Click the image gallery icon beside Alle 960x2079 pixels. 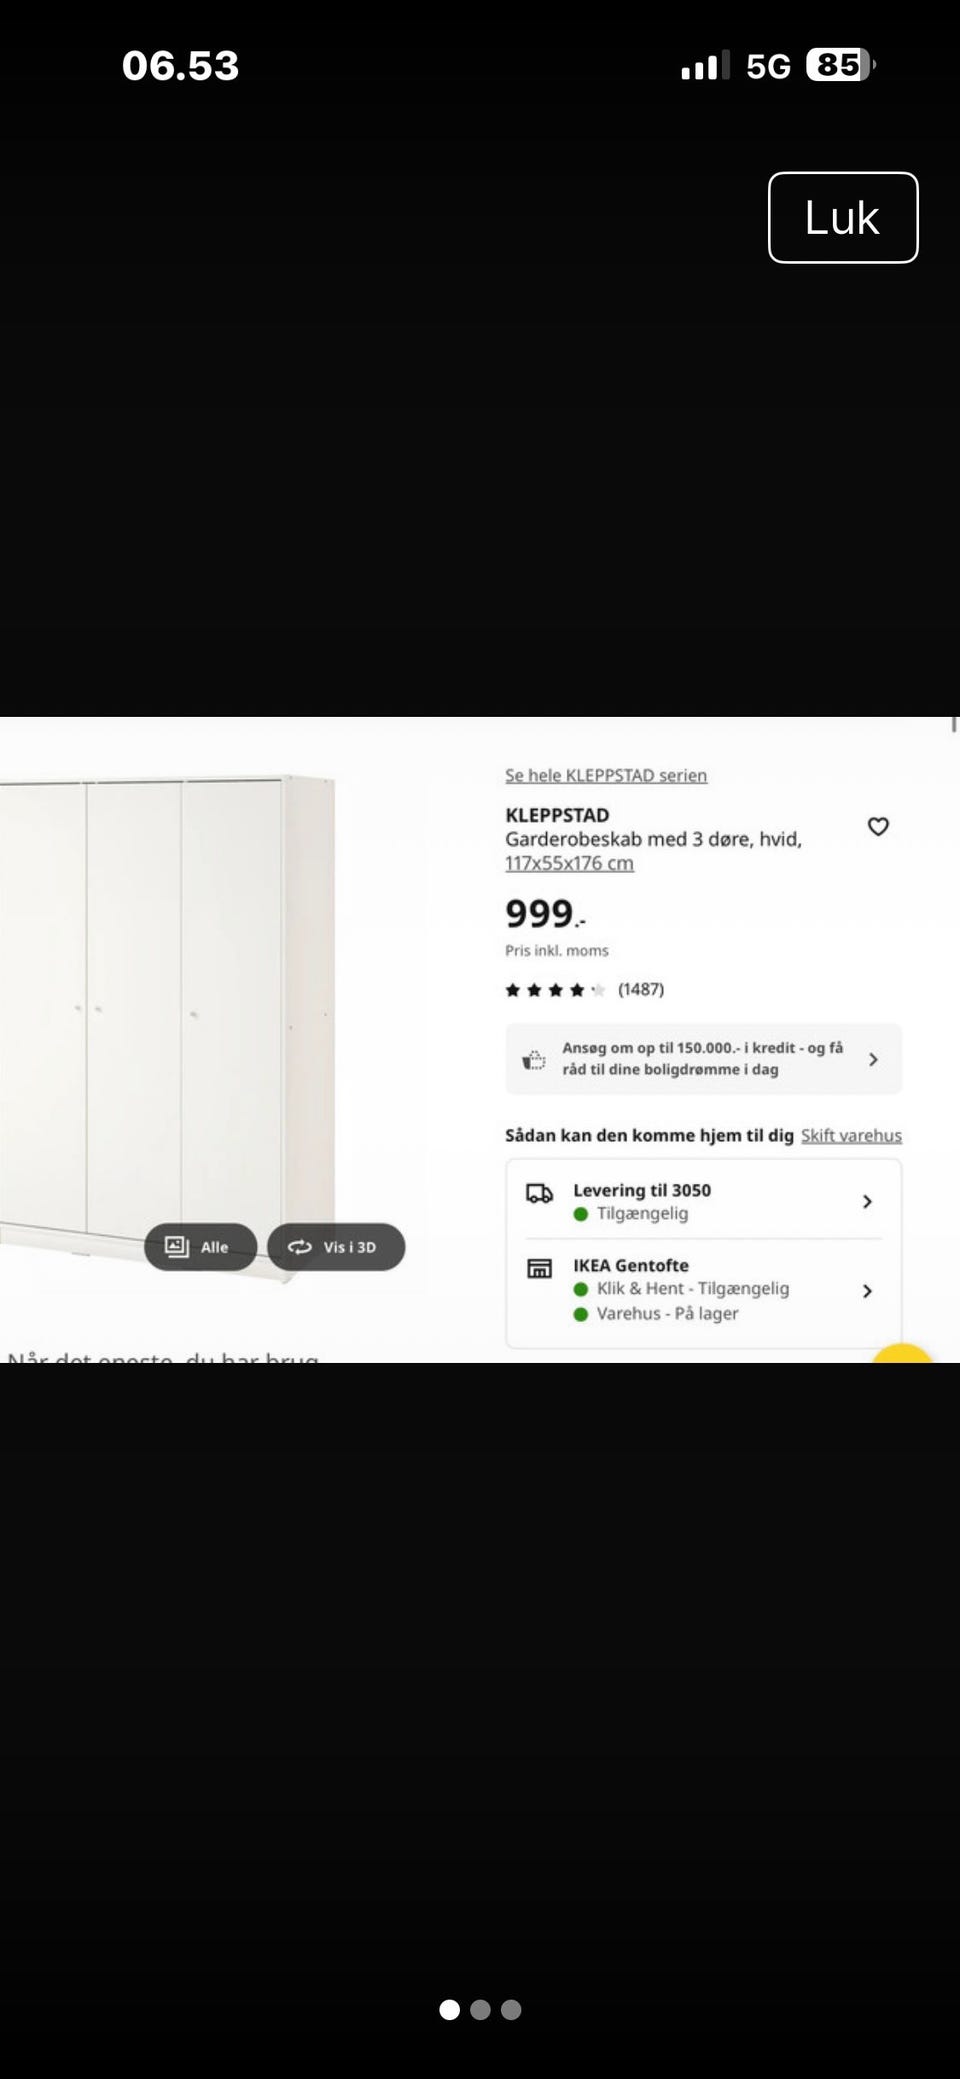(x=177, y=1247)
